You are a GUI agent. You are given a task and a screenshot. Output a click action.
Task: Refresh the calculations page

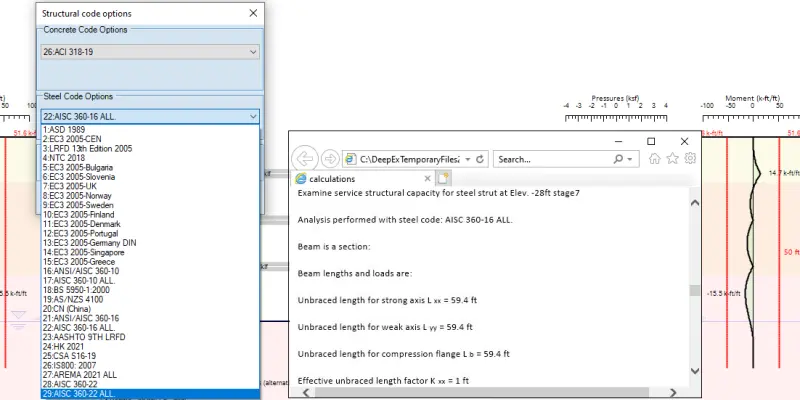point(480,159)
